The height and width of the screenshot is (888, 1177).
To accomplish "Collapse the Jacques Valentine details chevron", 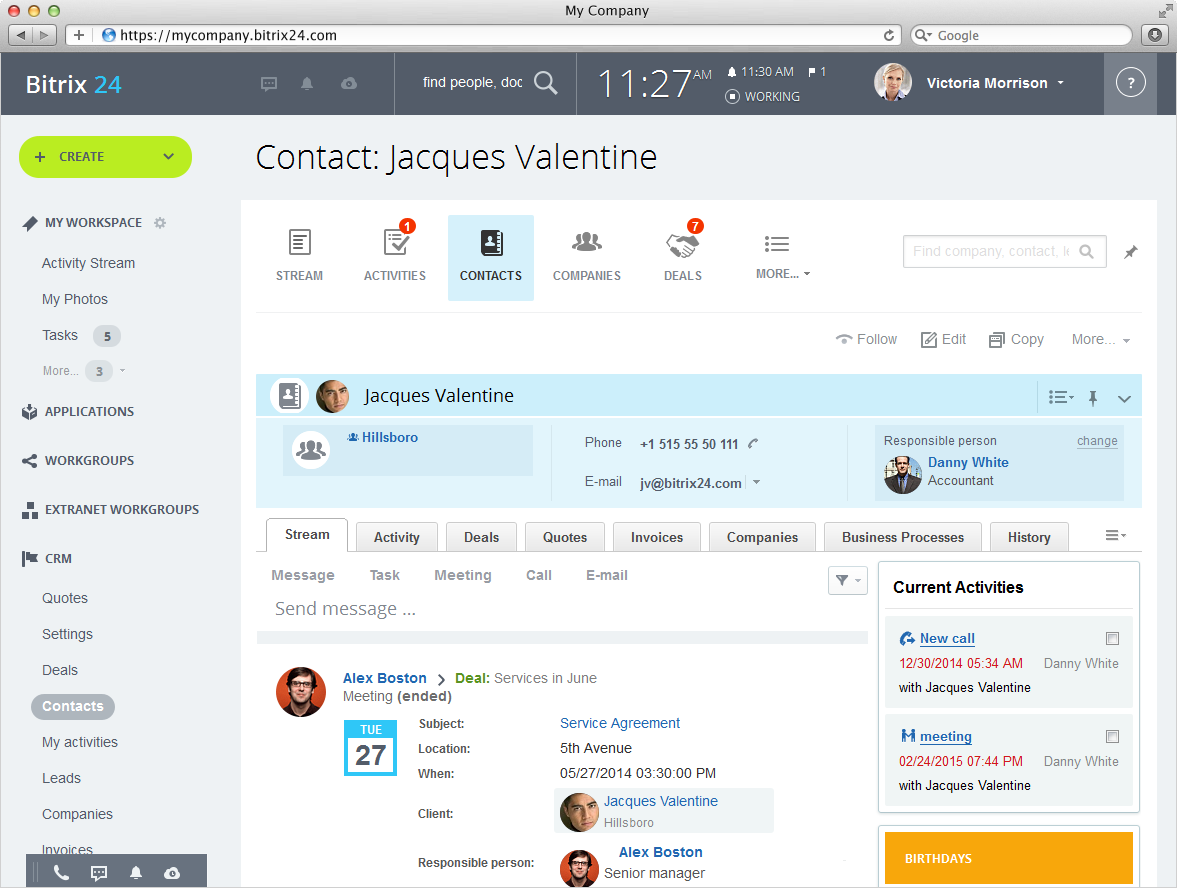I will pyautogui.click(x=1124, y=399).
